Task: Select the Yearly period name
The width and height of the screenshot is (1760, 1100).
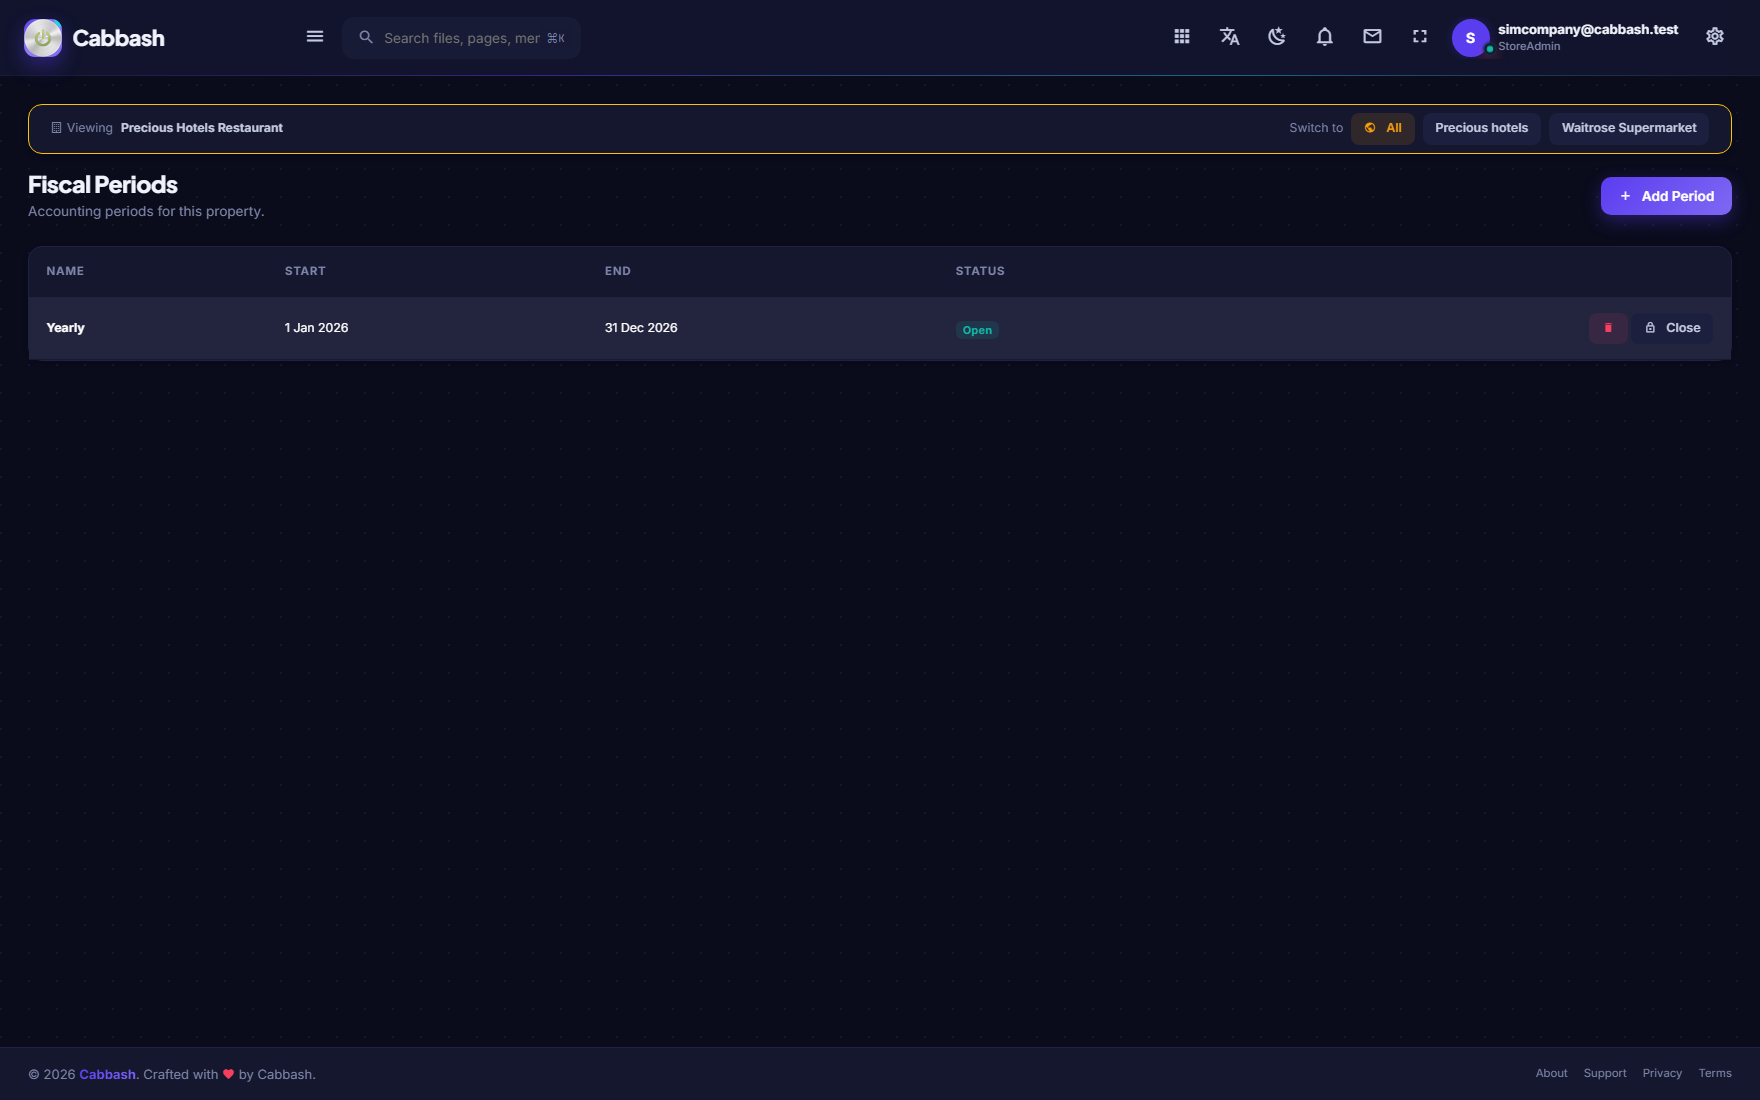Action: (x=66, y=328)
